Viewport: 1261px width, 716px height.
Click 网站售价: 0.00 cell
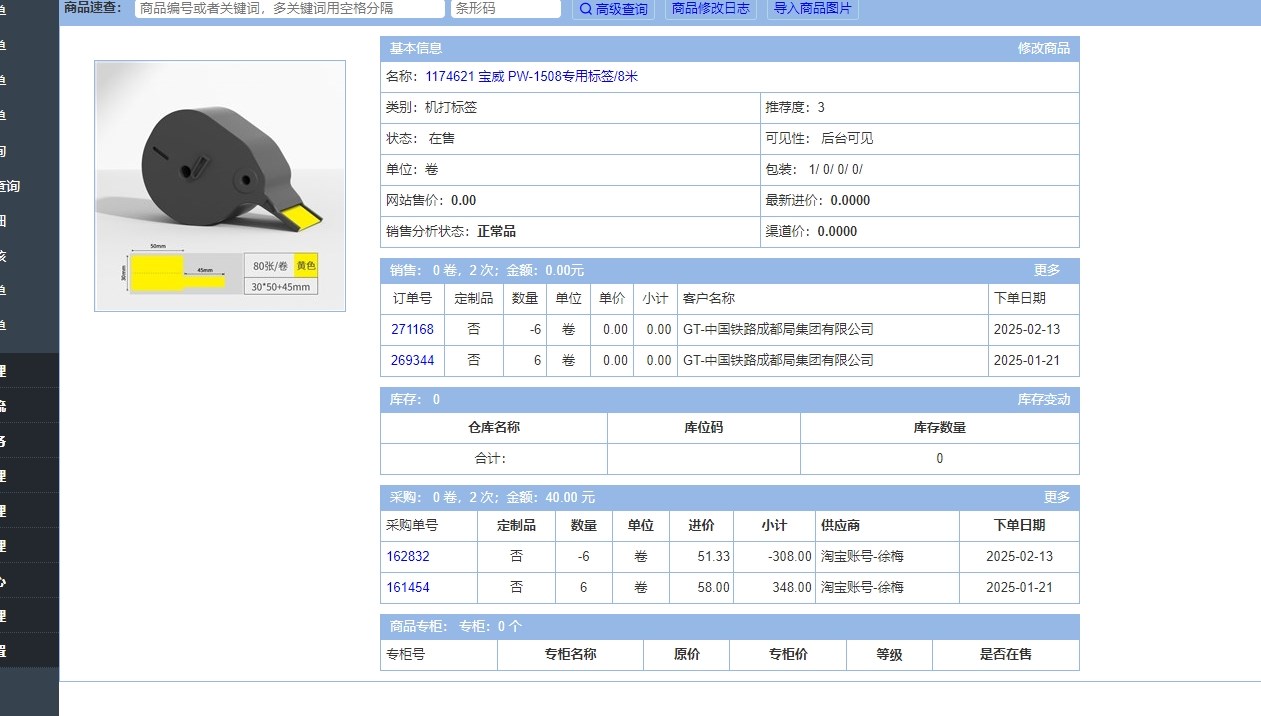tap(570, 200)
